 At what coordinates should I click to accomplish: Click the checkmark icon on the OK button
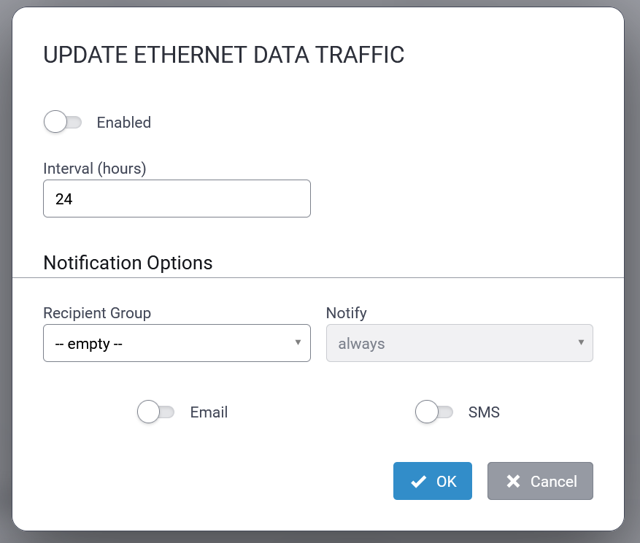point(418,481)
